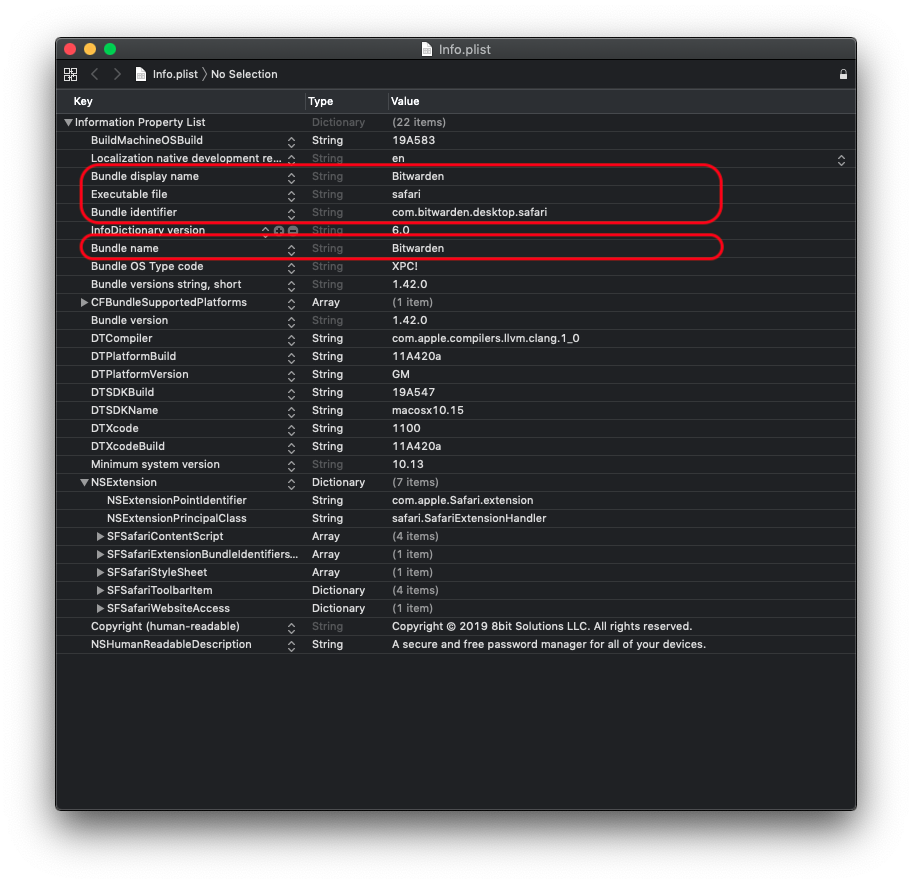Expand SFSafariExtensionBundleIdentifiers array
This screenshot has height=884, width=912.
coord(100,554)
